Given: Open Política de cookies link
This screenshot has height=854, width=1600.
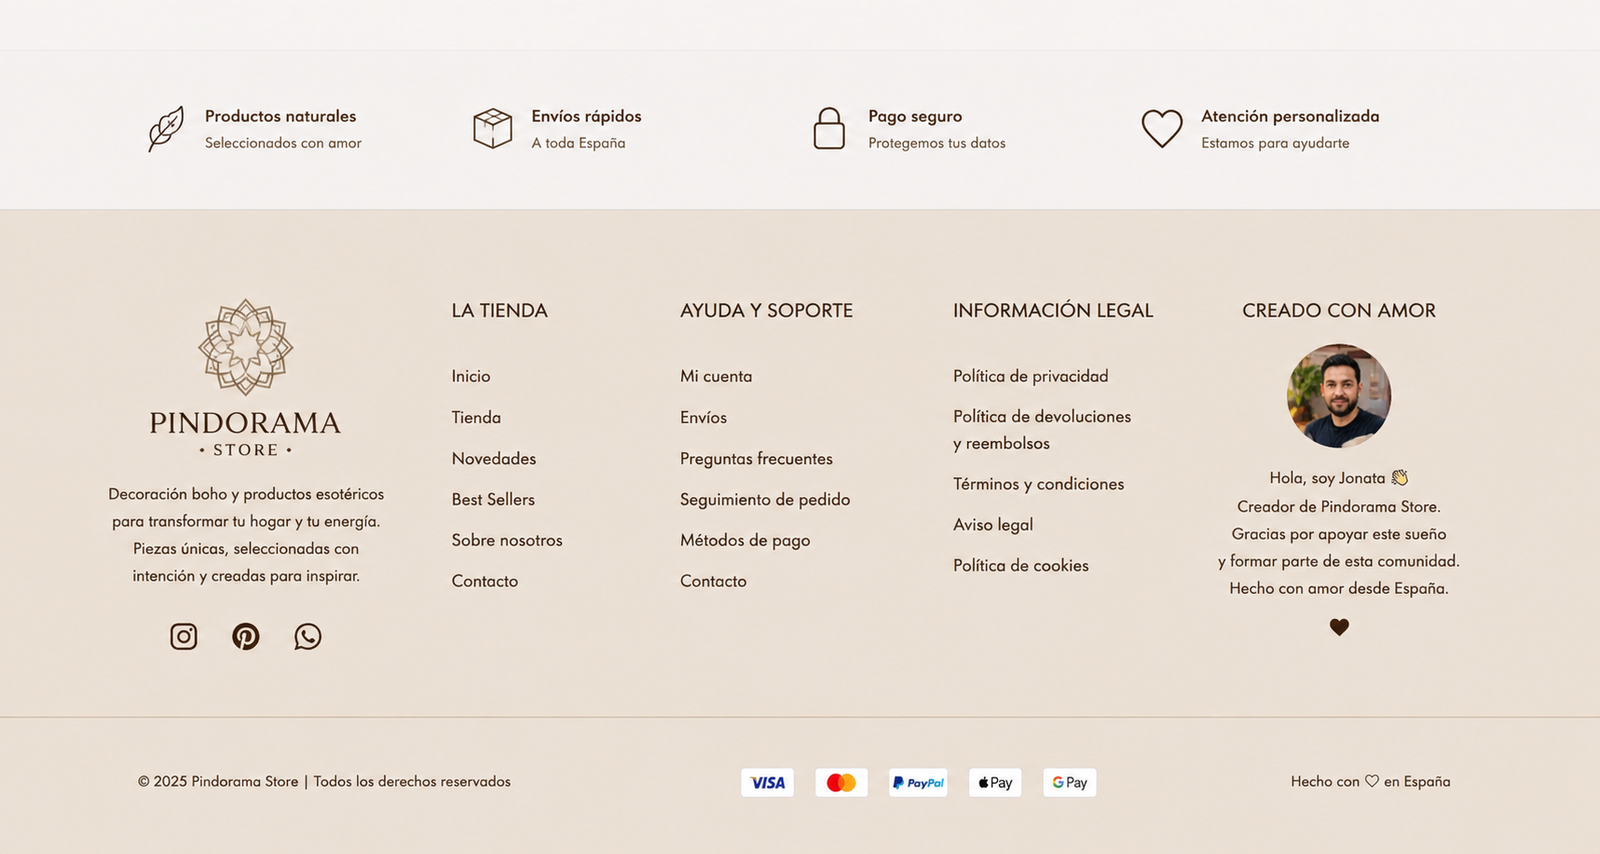Looking at the screenshot, I should [1021, 565].
